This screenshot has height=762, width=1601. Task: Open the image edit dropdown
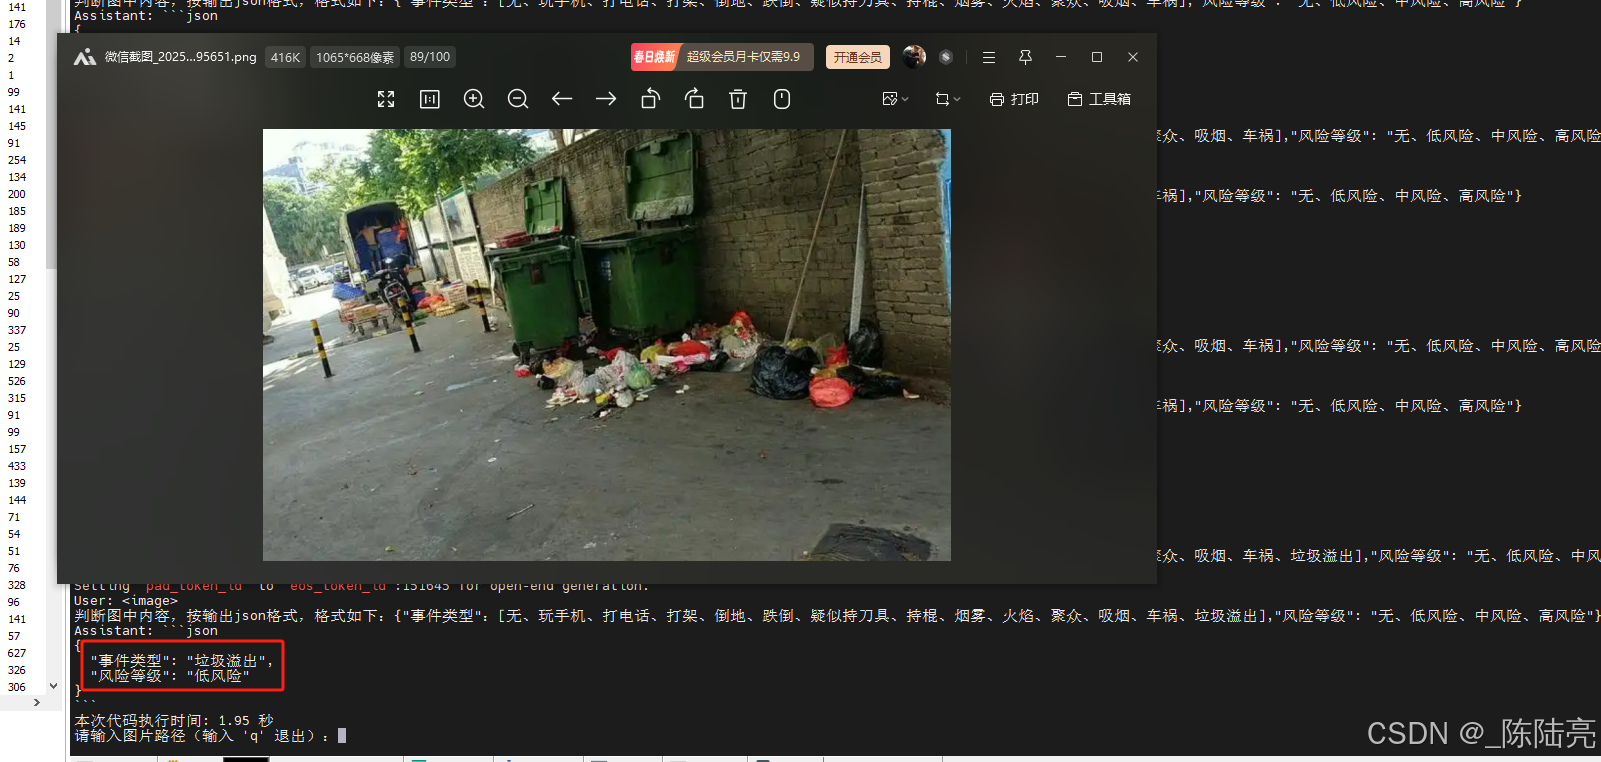click(x=895, y=99)
